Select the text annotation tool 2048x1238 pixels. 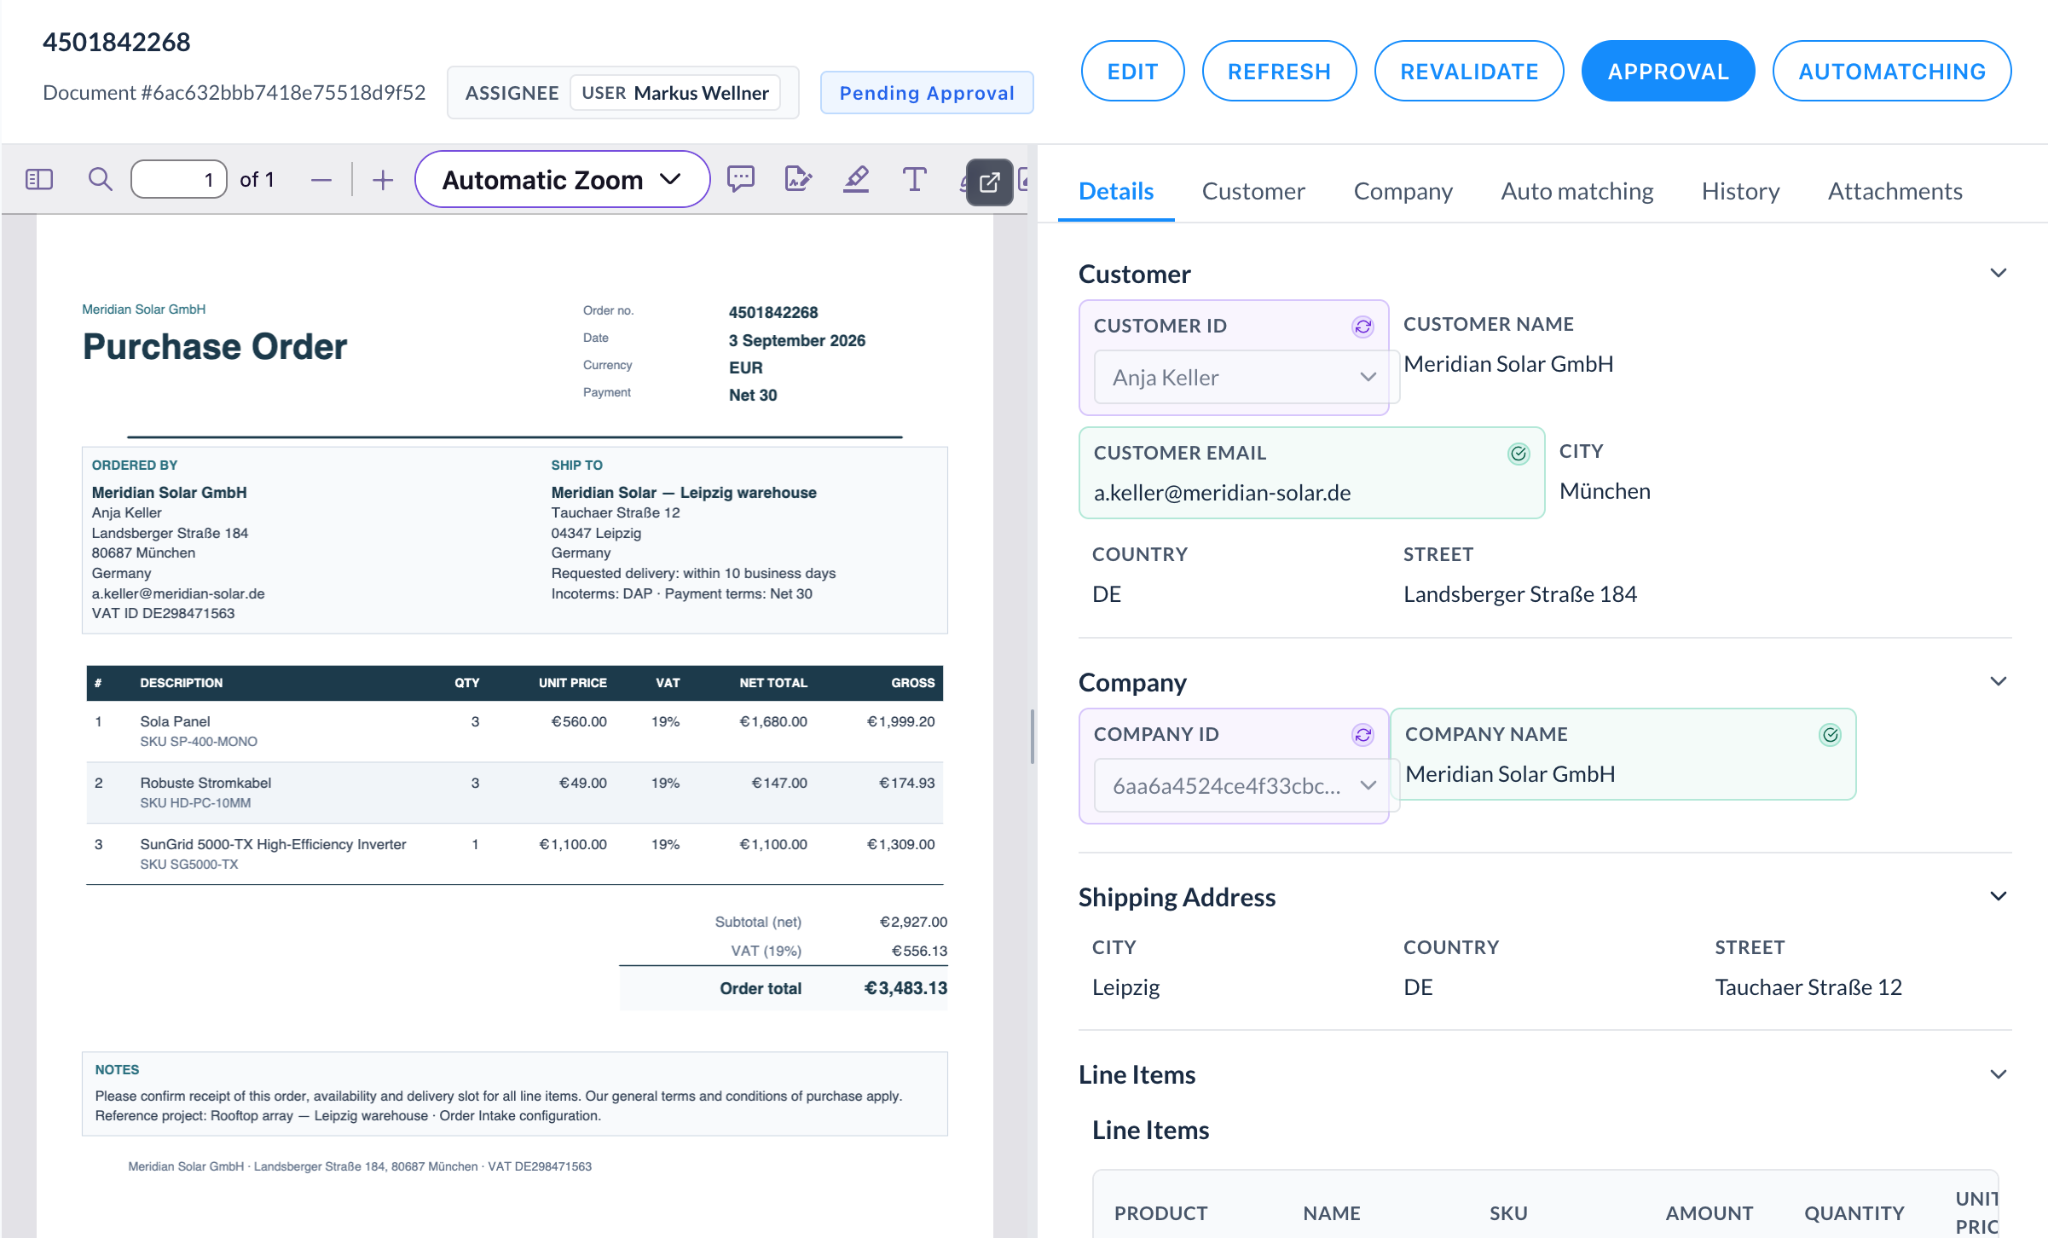pos(914,180)
